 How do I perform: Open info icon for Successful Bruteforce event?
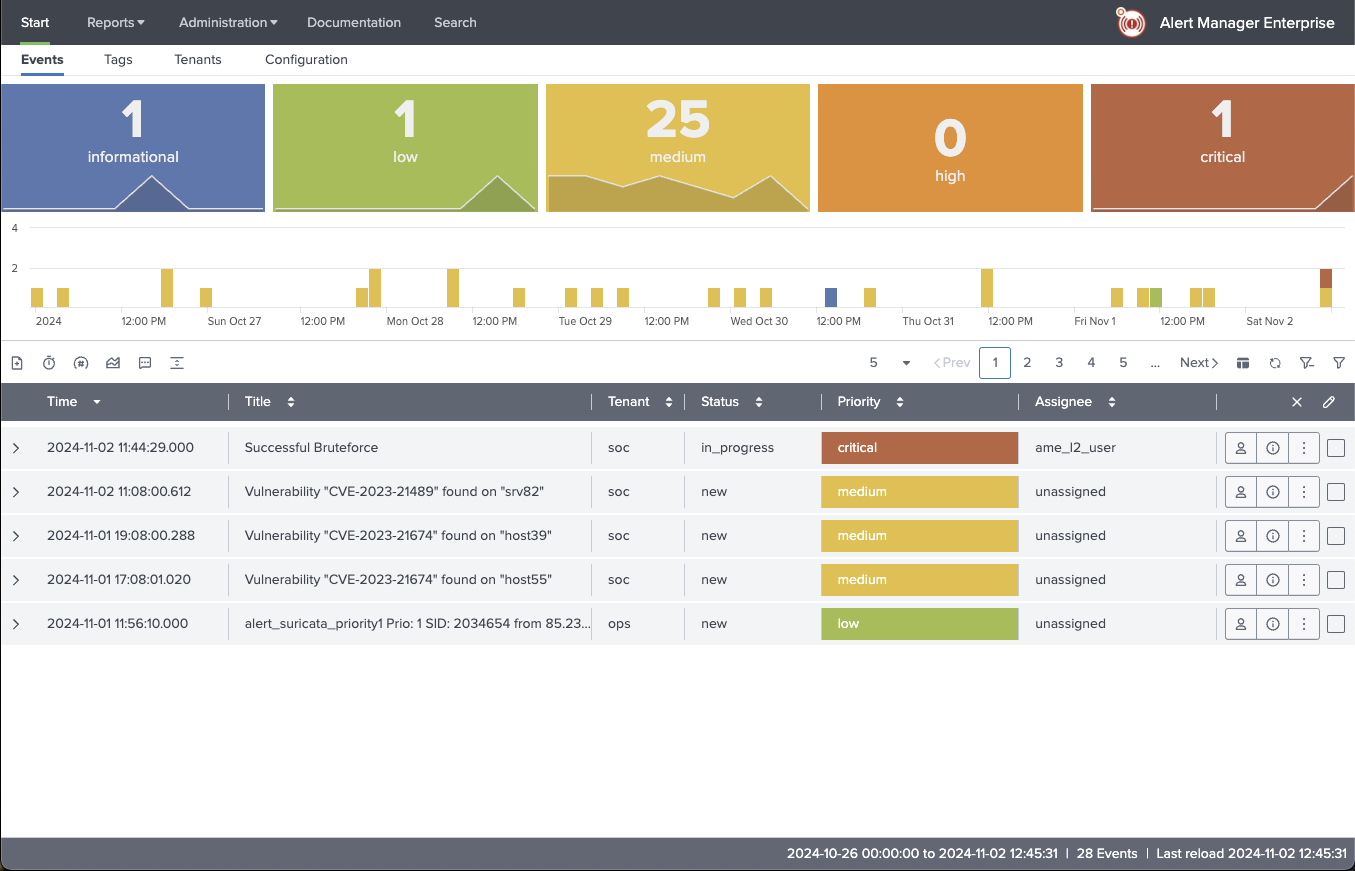pyautogui.click(x=1272, y=448)
